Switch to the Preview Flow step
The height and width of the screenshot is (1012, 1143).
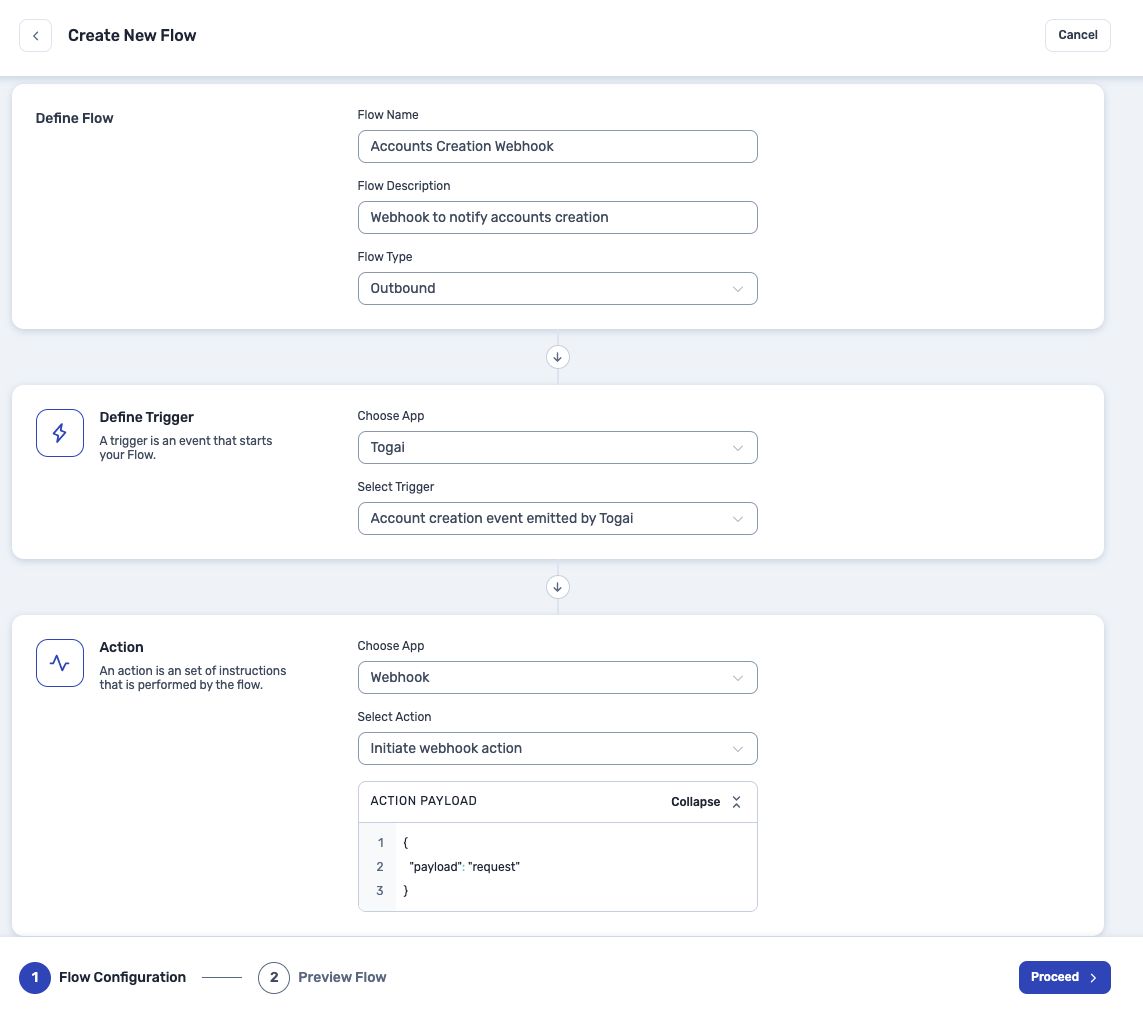[342, 977]
